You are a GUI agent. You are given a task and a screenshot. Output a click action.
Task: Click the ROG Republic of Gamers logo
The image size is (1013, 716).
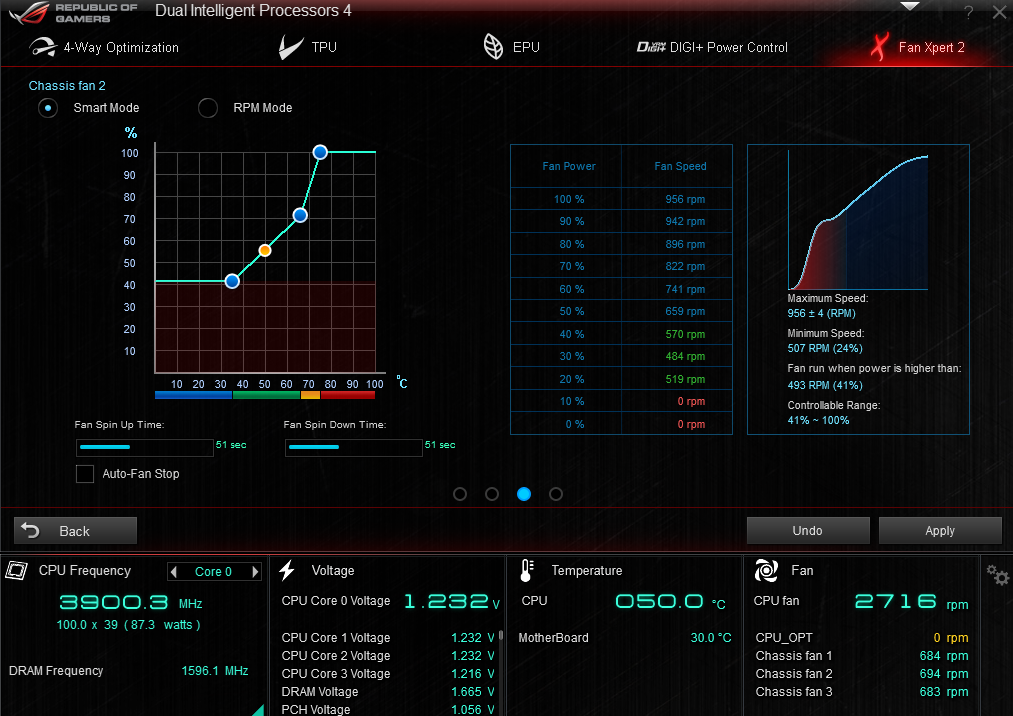72,13
